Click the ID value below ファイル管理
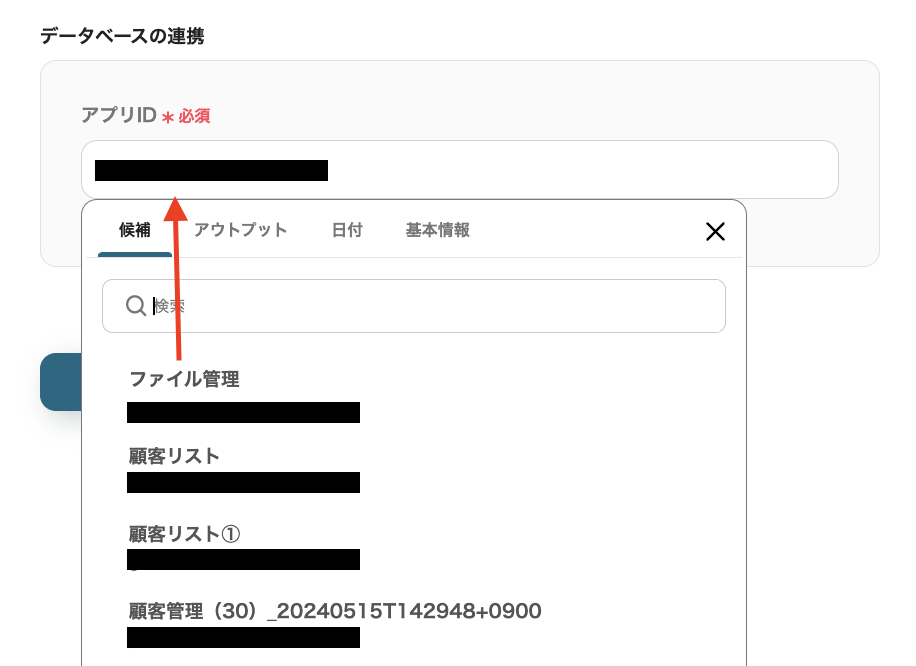Screen dimensions: 916x666 click(x=243, y=412)
